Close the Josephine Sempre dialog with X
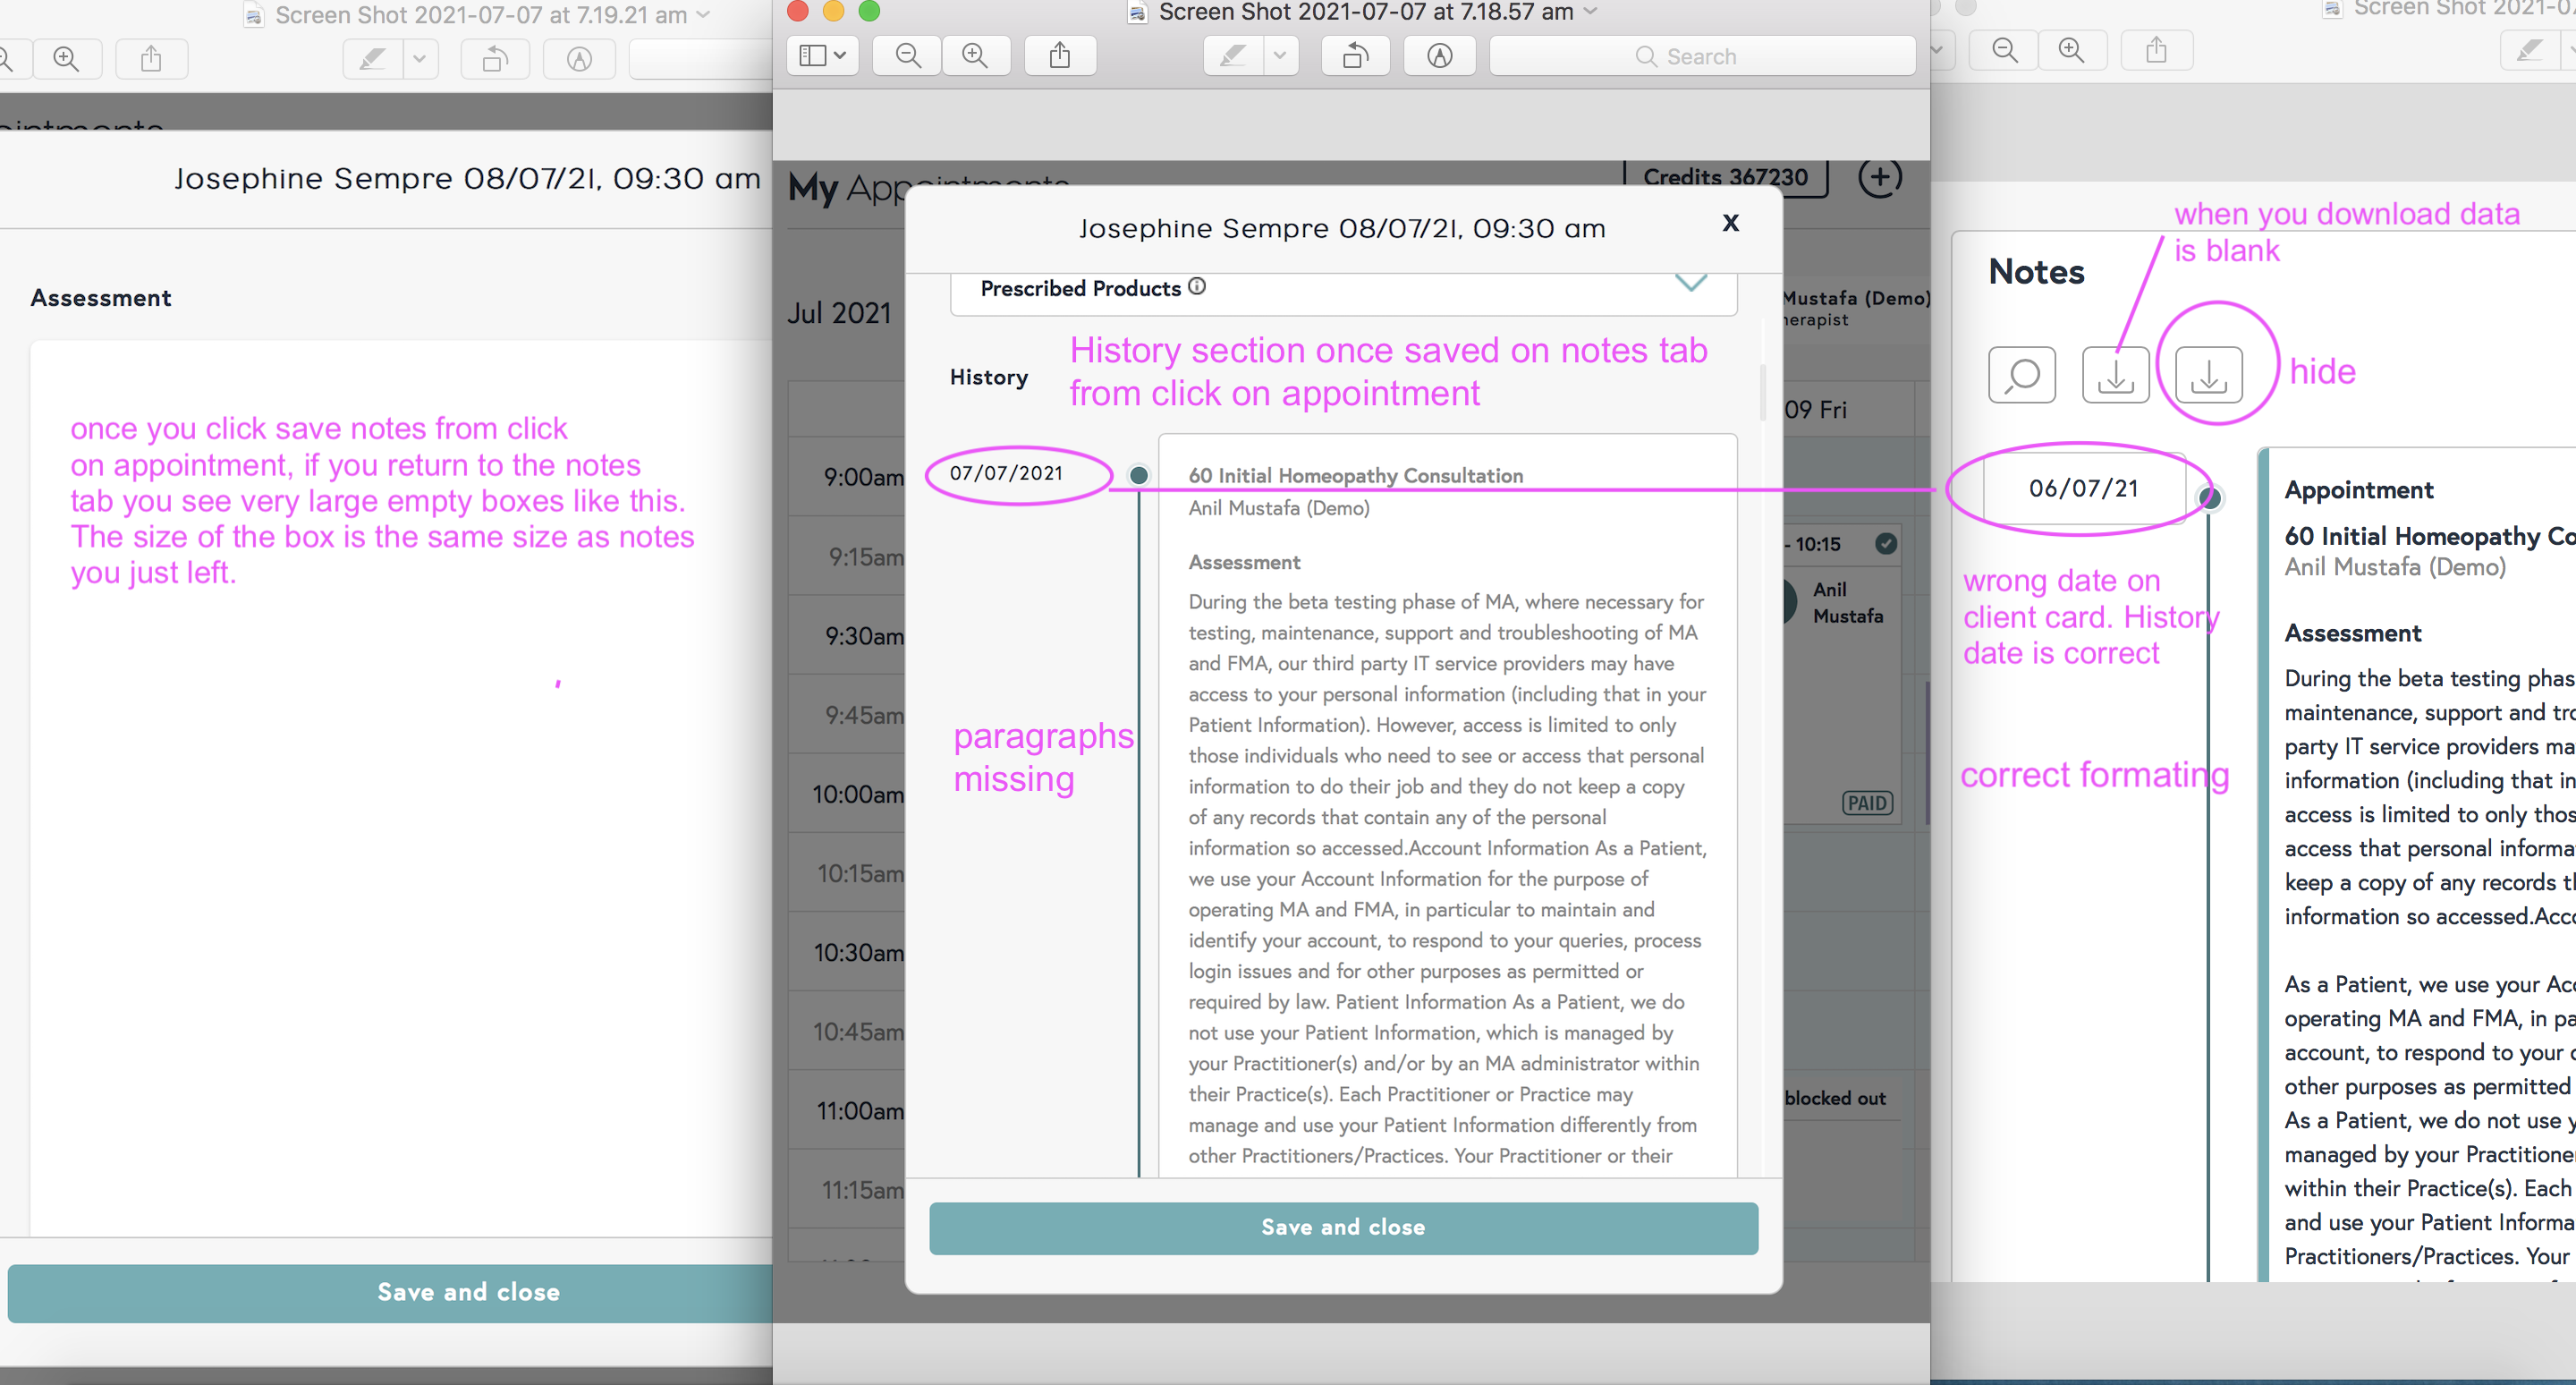 [1730, 223]
